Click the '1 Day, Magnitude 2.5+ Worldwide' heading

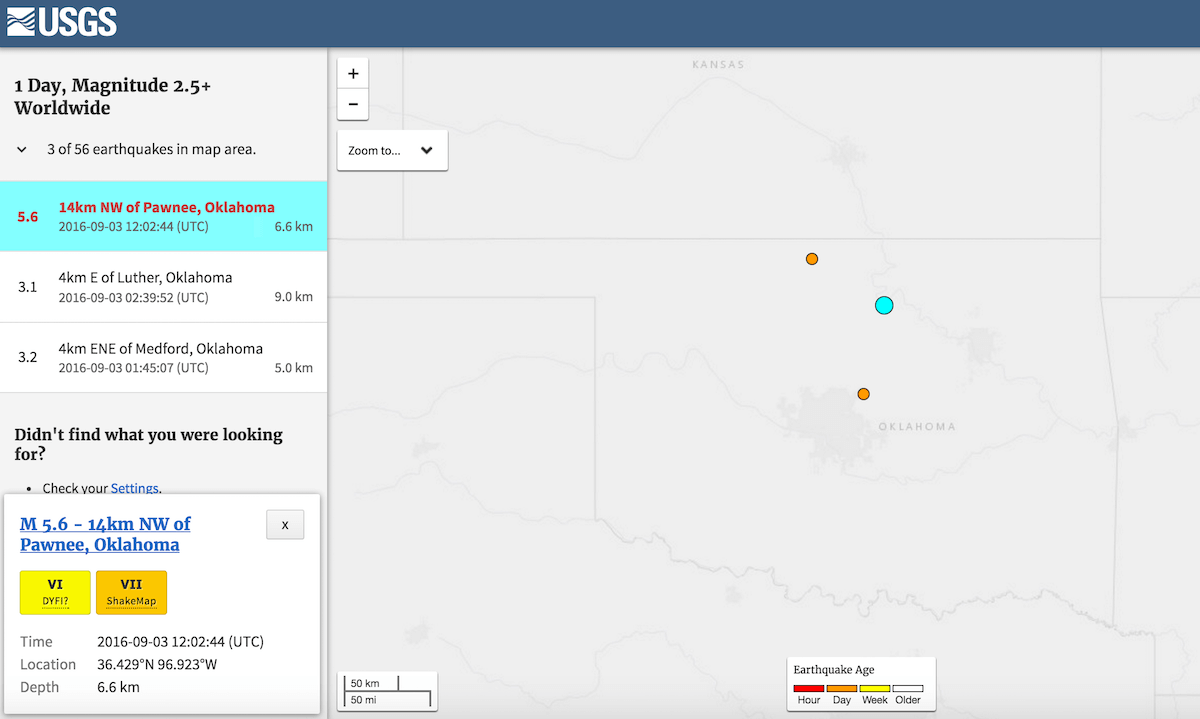click(112, 97)
